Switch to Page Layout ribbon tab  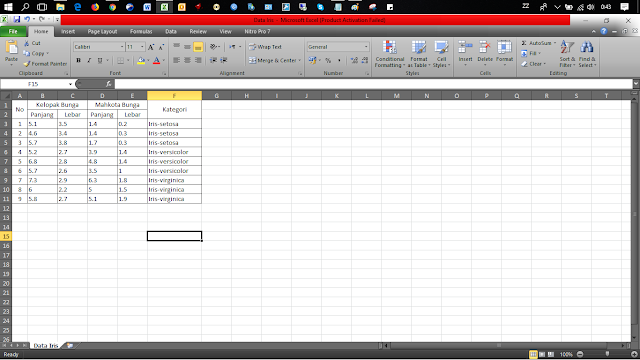click(102, 31)
